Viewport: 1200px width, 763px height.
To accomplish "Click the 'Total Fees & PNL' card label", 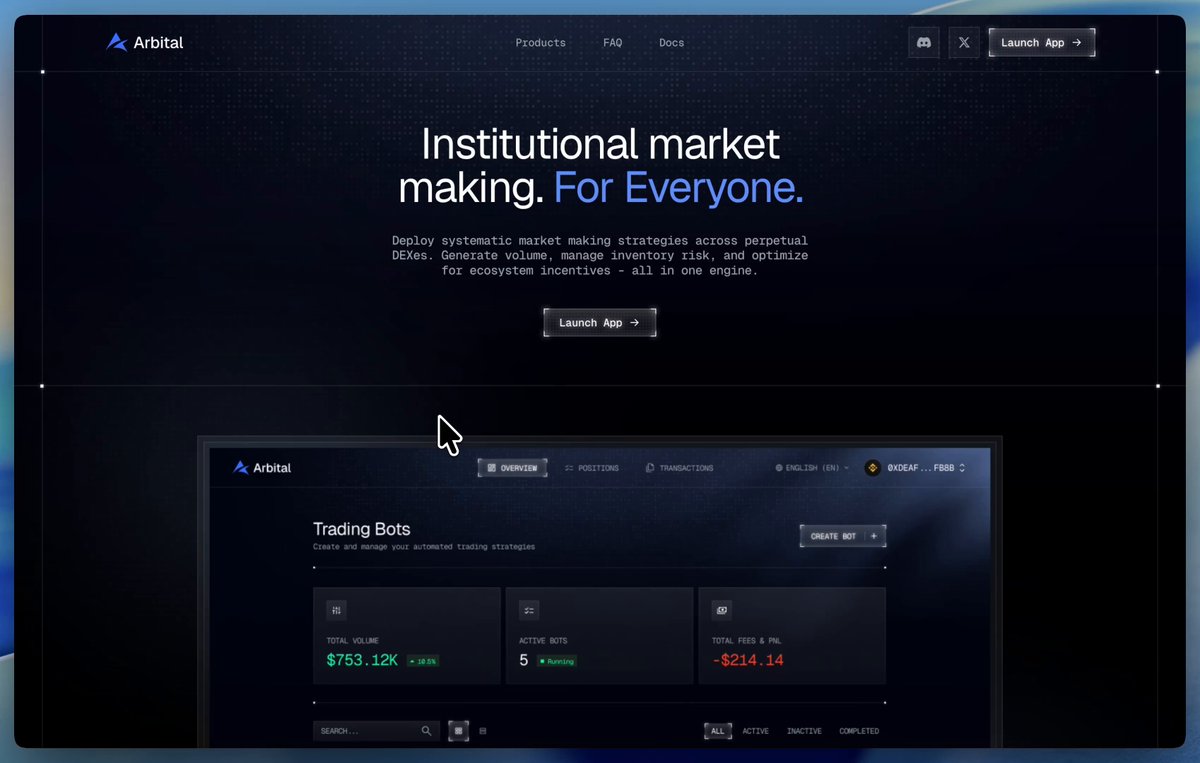I will coord(748,640).
